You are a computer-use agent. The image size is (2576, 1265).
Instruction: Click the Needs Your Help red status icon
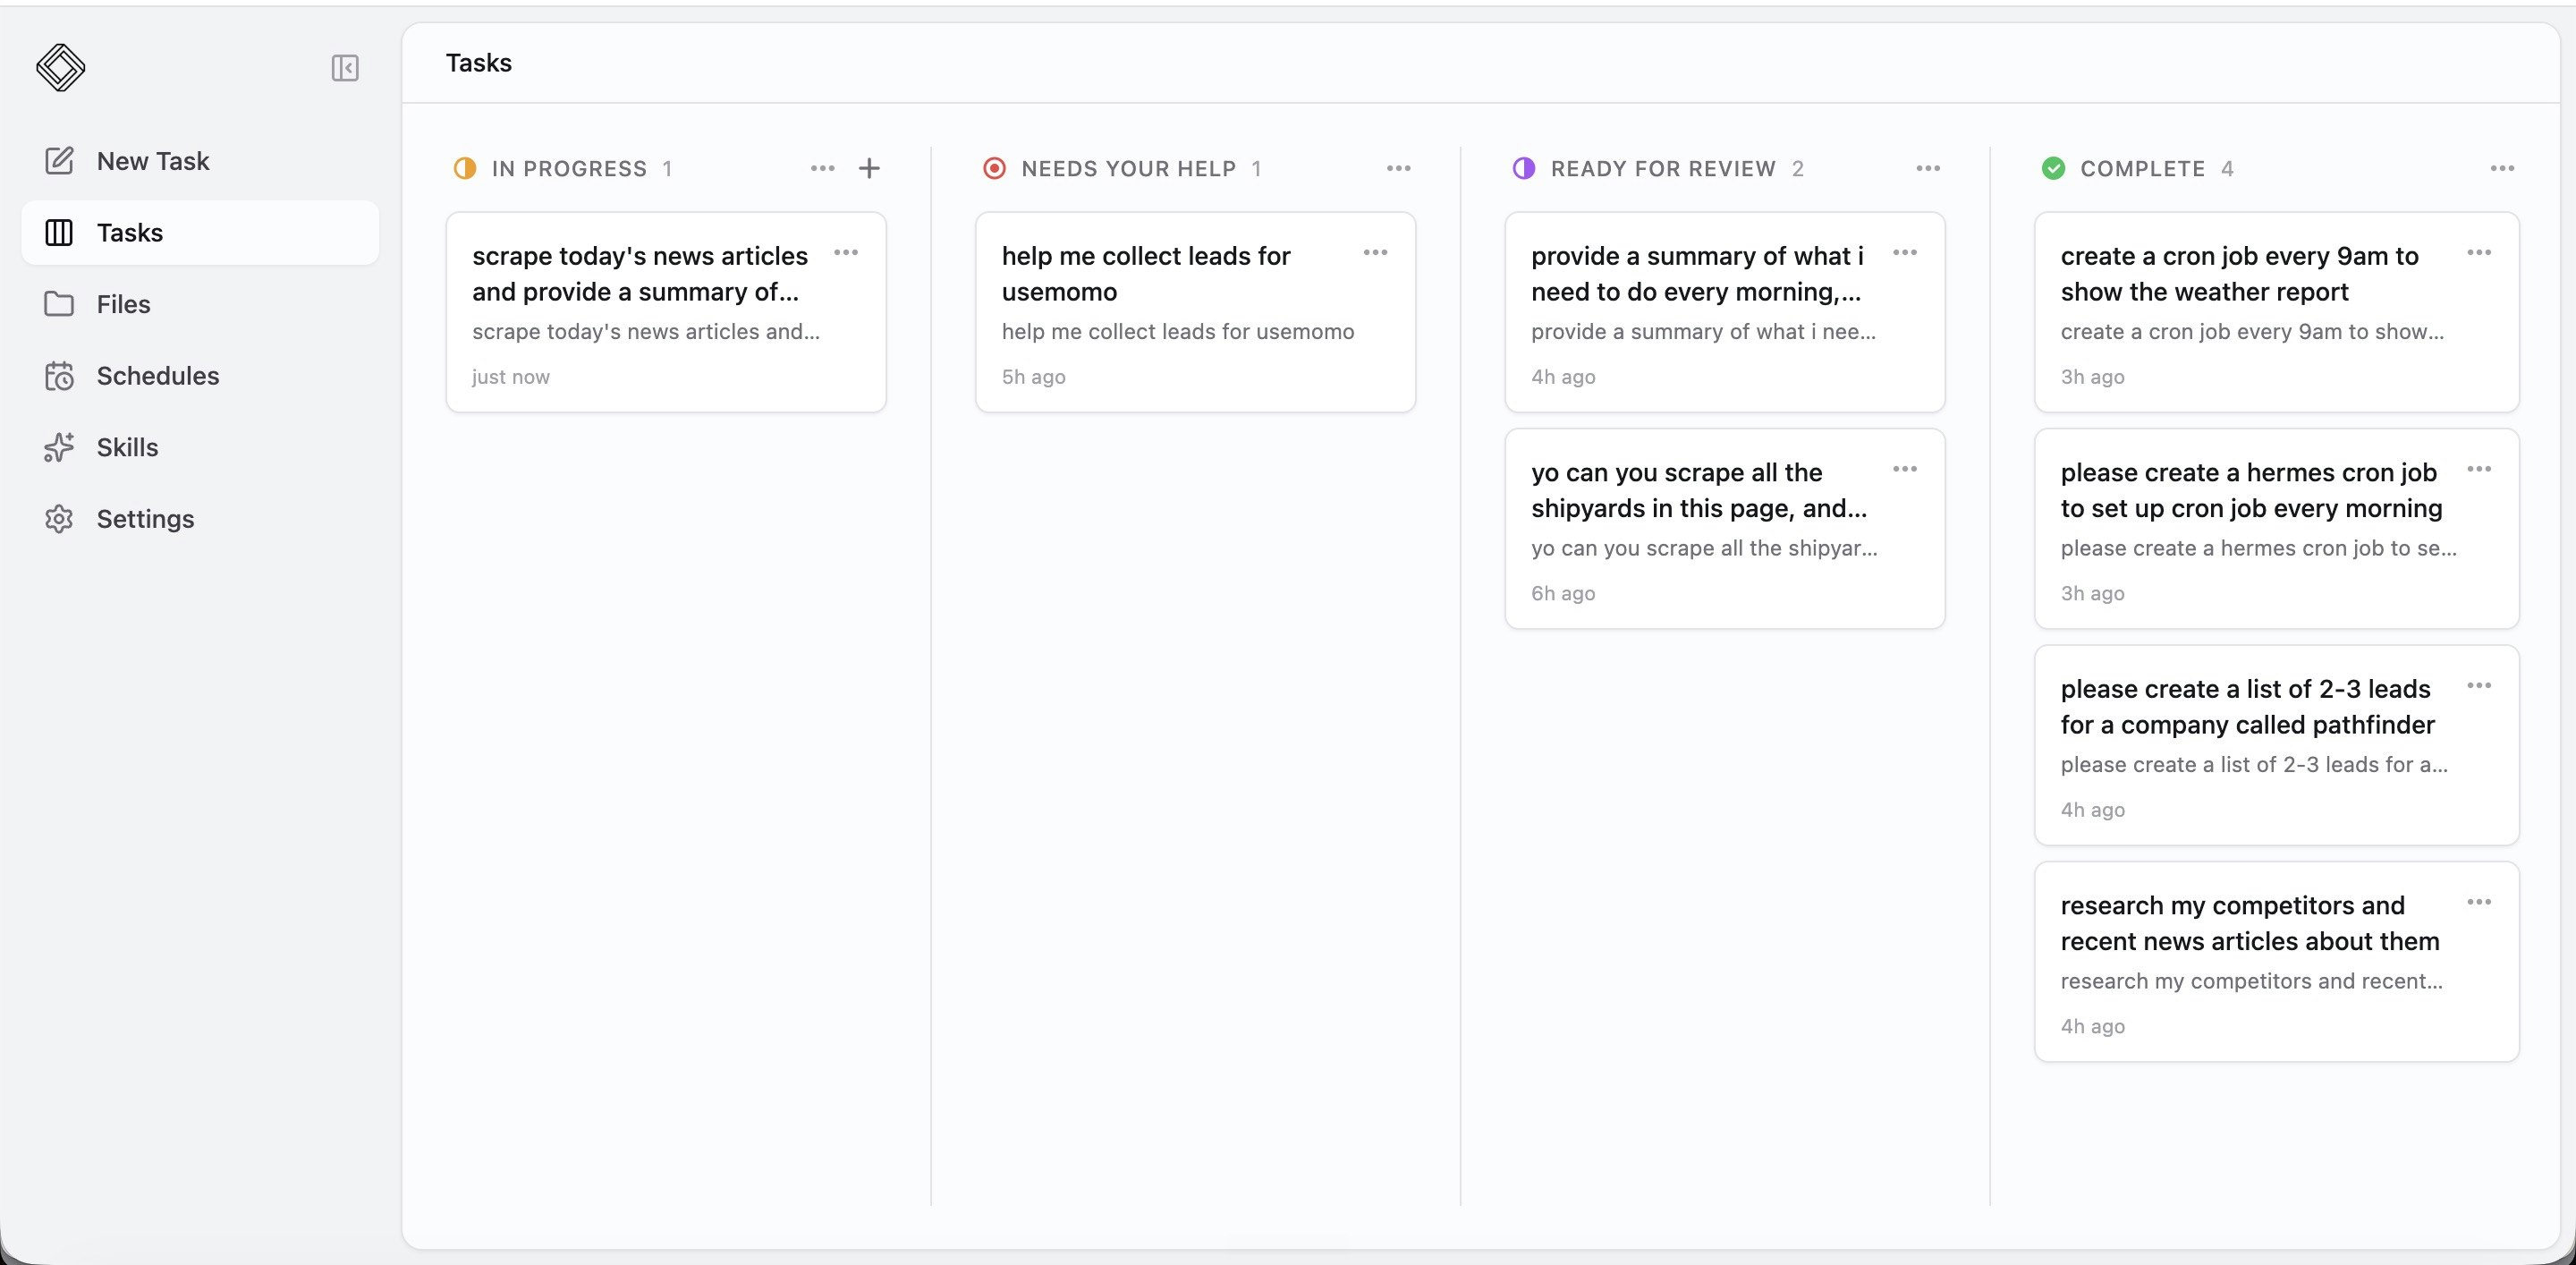coord(994,168)
